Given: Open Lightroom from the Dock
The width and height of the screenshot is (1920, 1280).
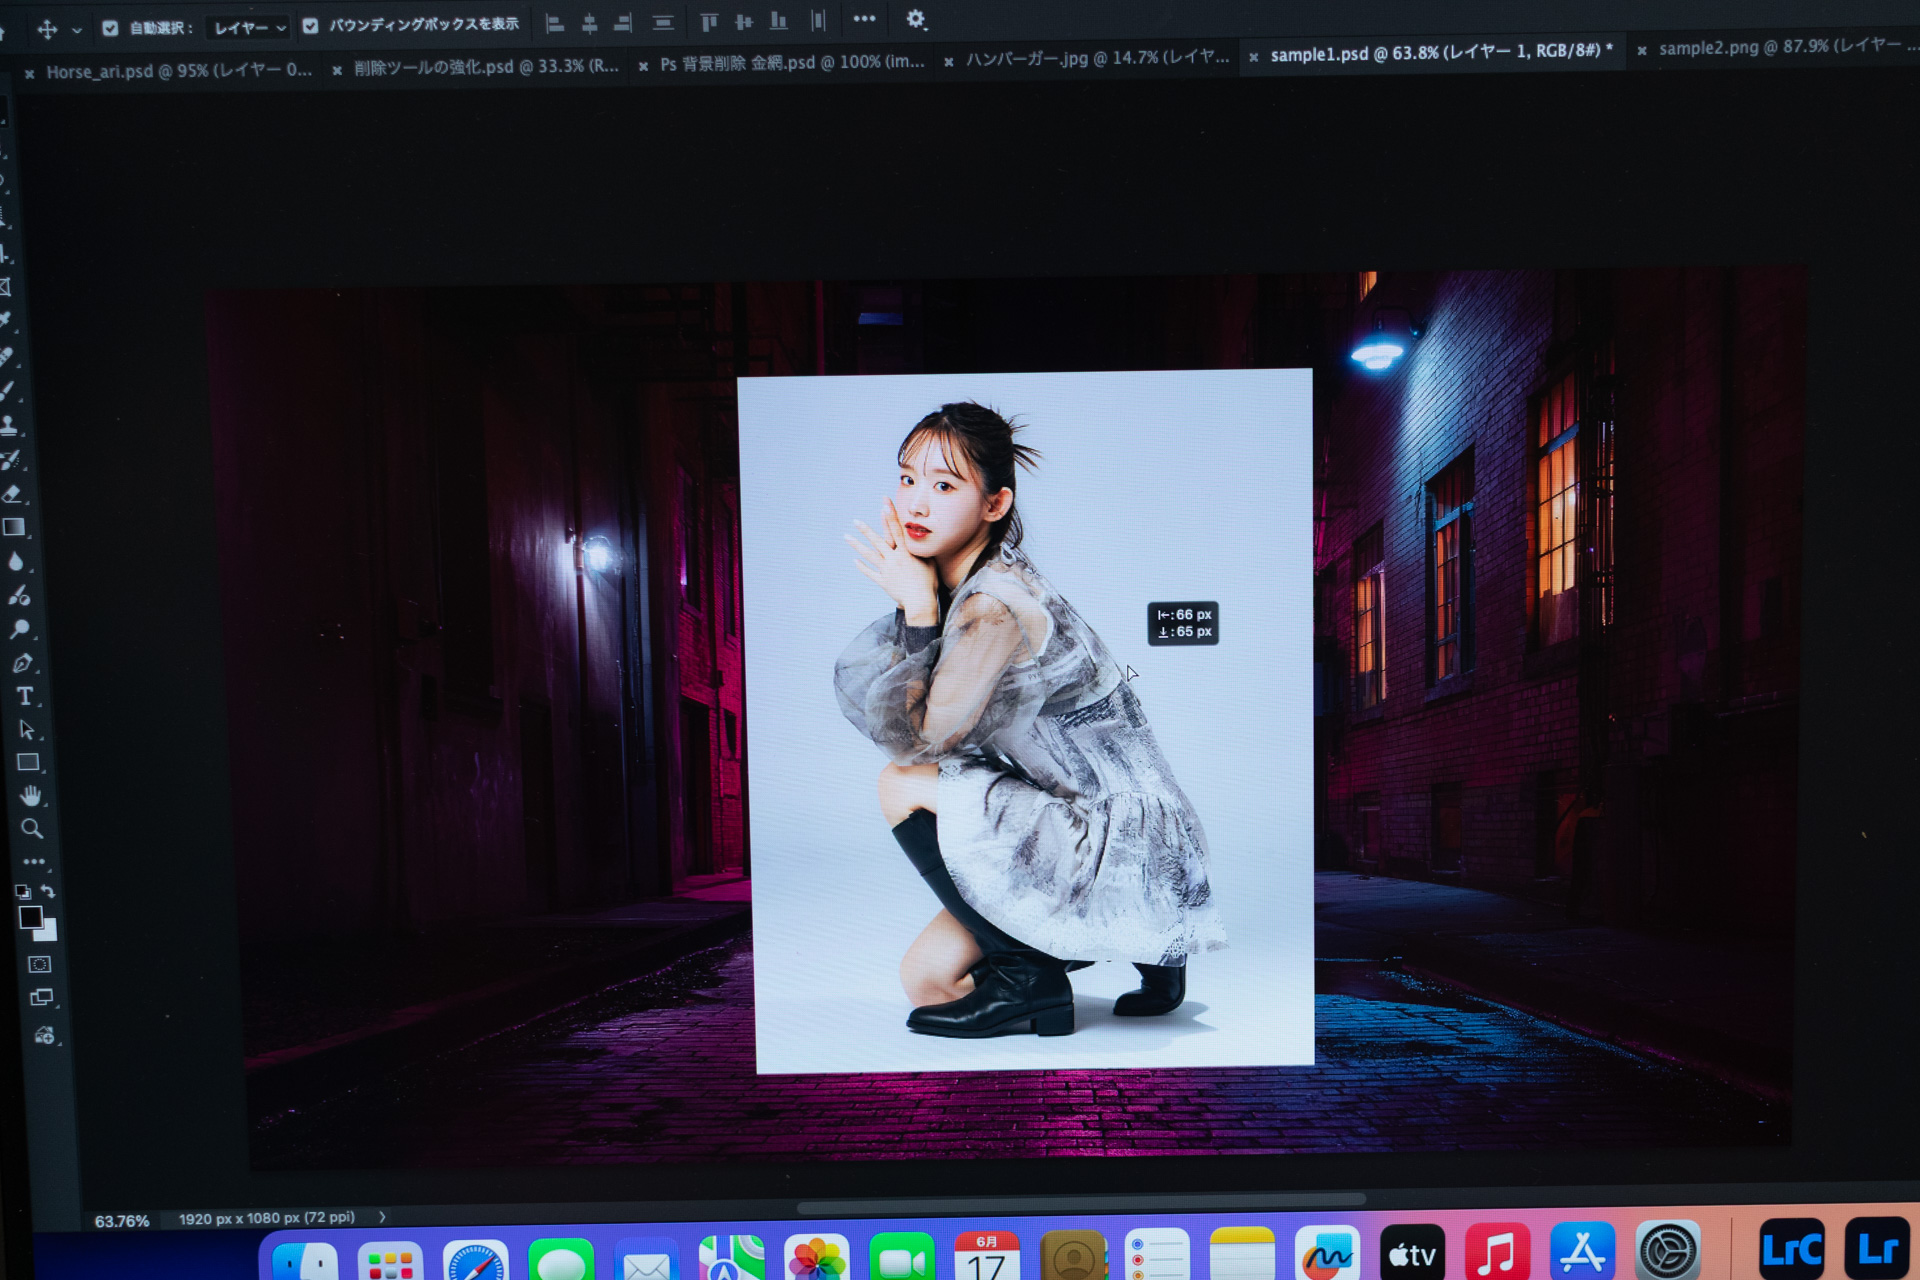Looking at the screenshot, I should tap(1877, 1249).
